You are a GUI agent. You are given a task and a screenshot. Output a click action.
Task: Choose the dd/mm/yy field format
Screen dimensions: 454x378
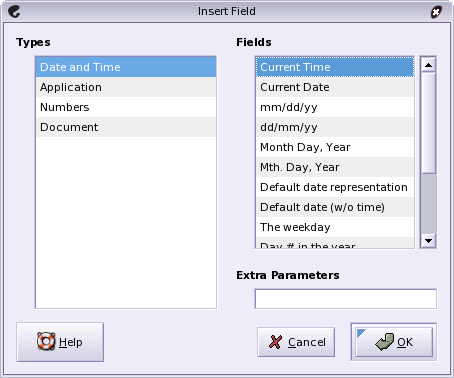(335, 127)
